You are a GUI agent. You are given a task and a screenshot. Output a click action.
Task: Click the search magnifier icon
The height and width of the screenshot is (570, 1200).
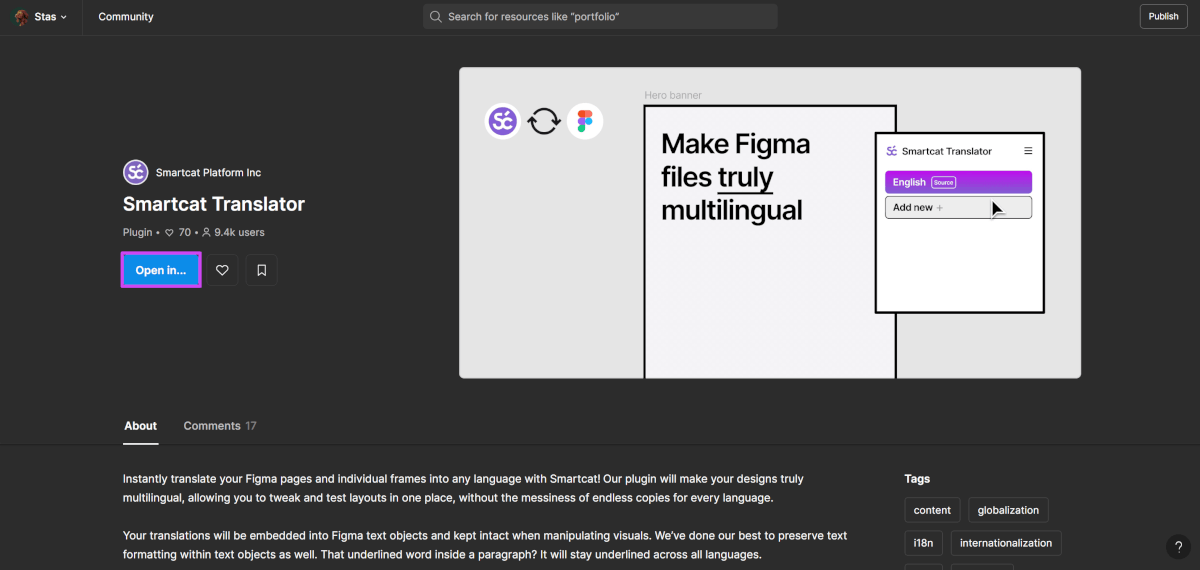coord(436,17)
